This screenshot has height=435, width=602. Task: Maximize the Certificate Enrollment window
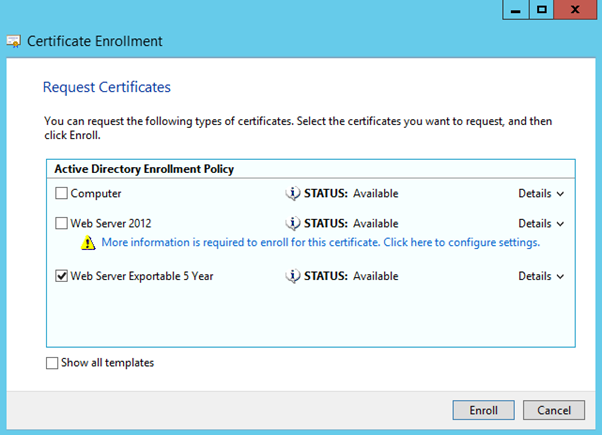tap(541, 9)
